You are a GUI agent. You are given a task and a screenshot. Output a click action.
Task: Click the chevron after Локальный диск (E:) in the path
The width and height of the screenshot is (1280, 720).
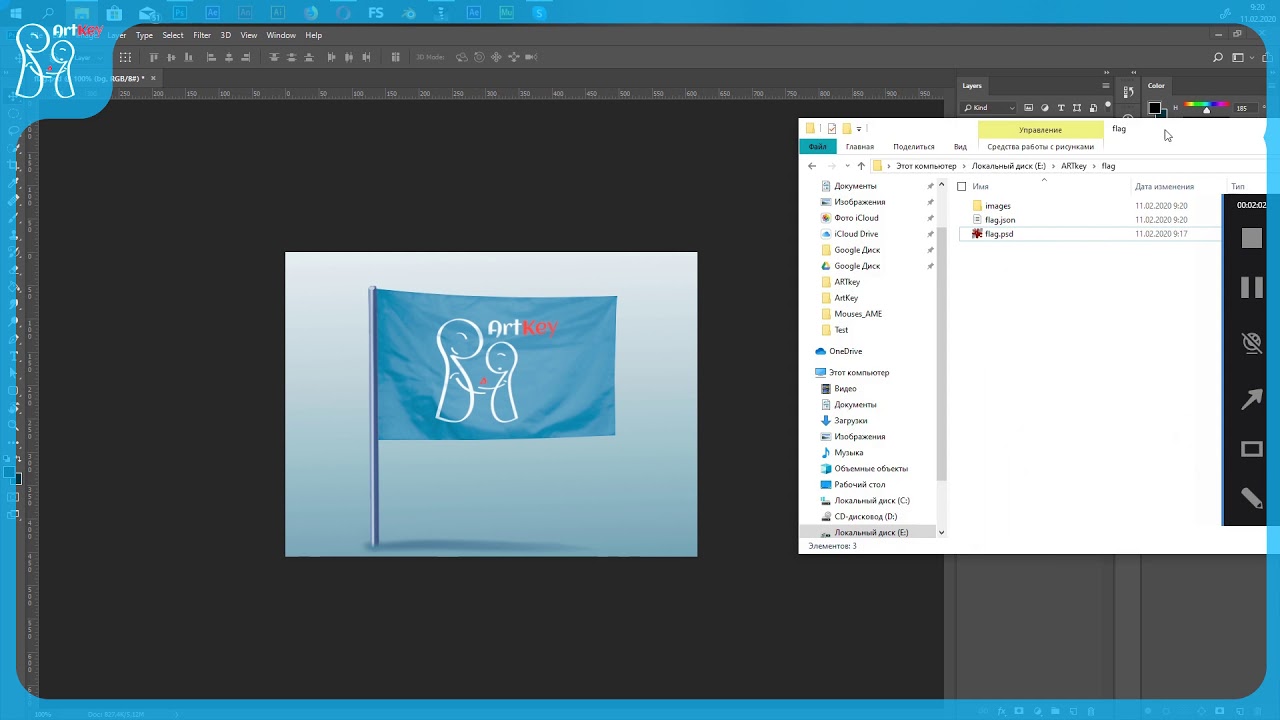[x=1053, y=166]
